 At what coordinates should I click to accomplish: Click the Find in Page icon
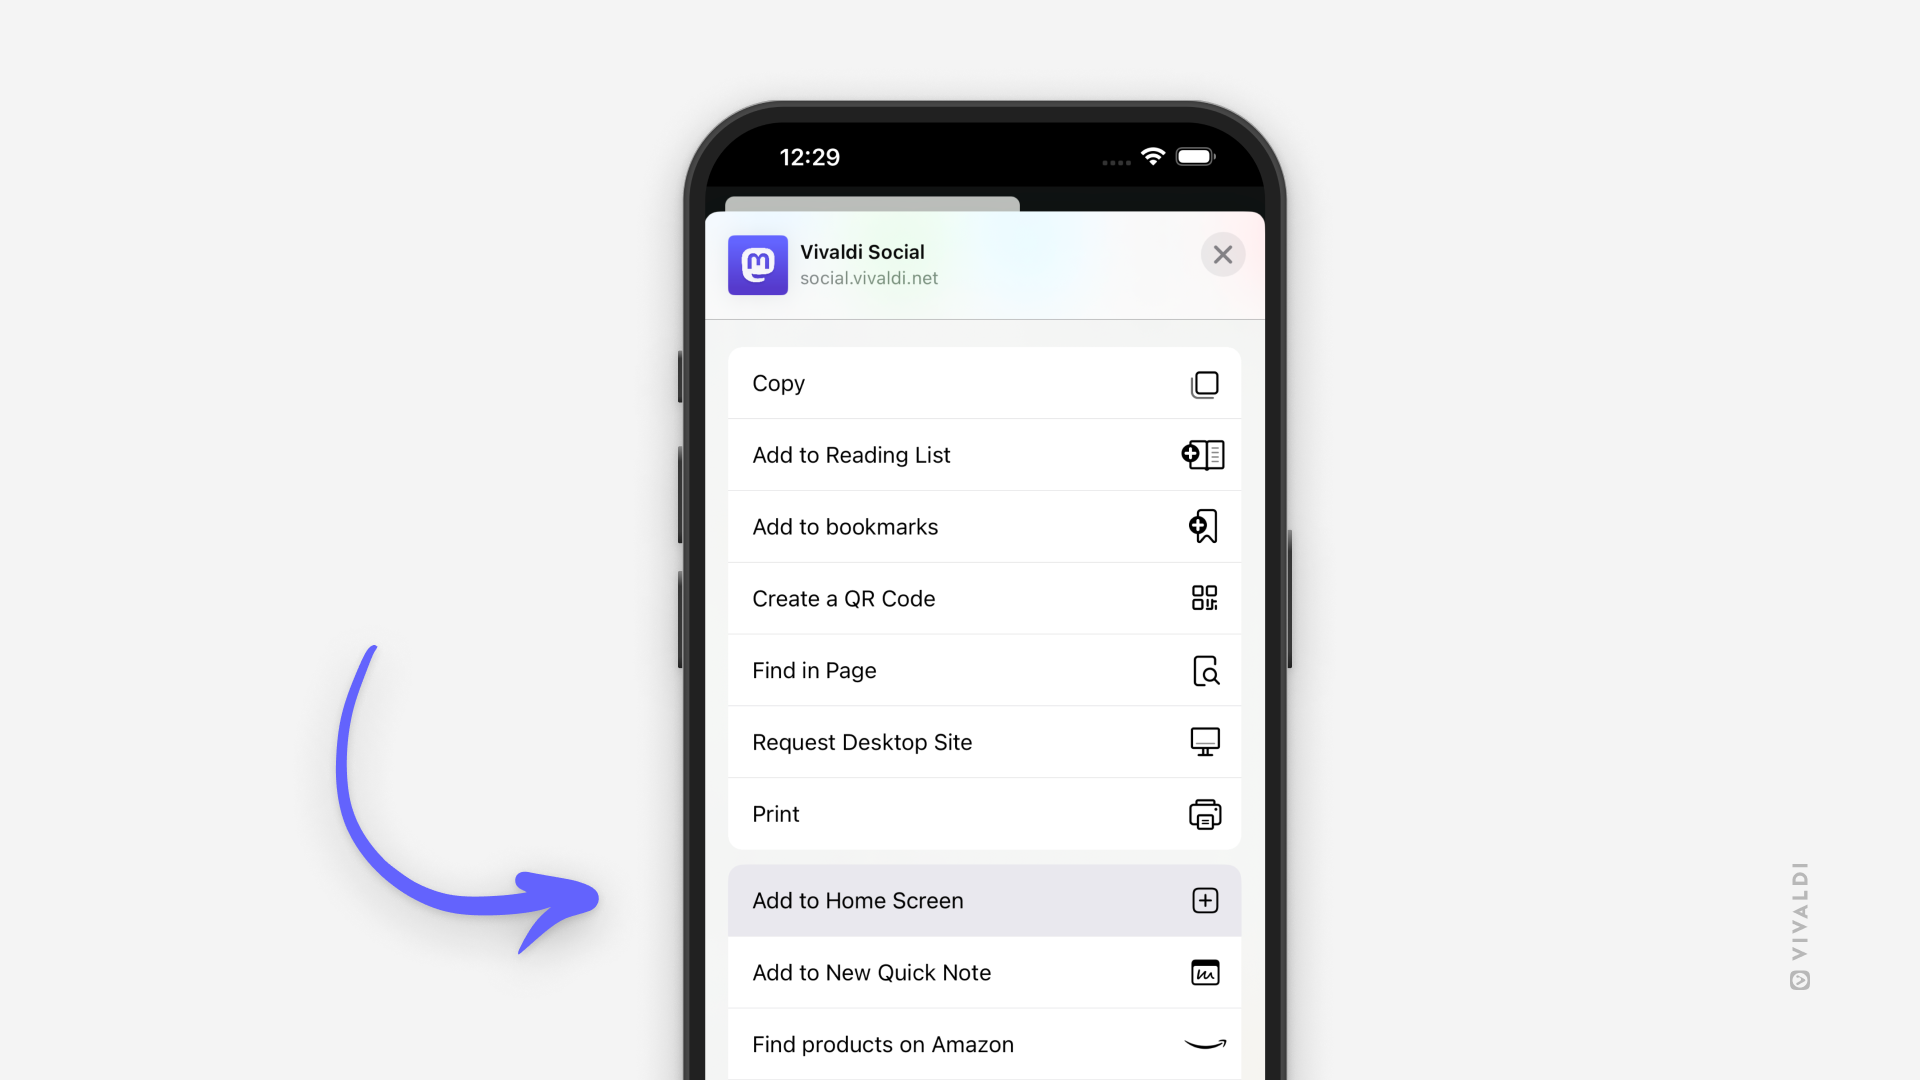coord(1204,671)
